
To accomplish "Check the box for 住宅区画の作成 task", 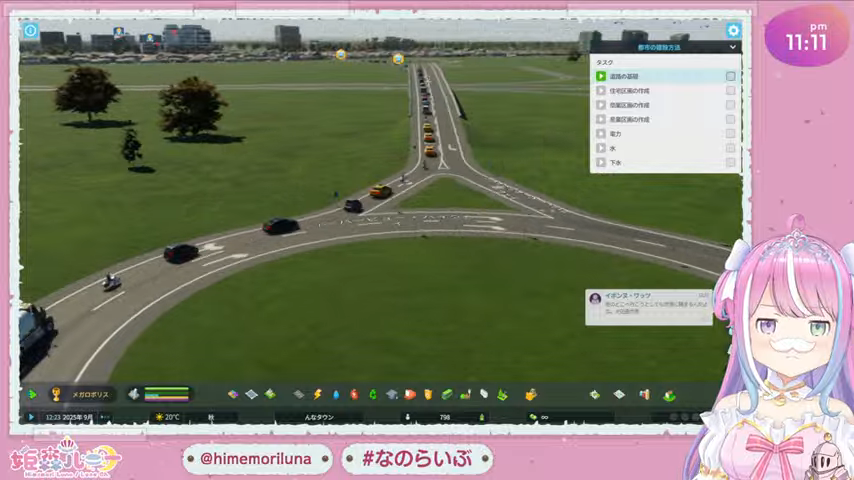I will pyautogui.click(x=731, y=90).
